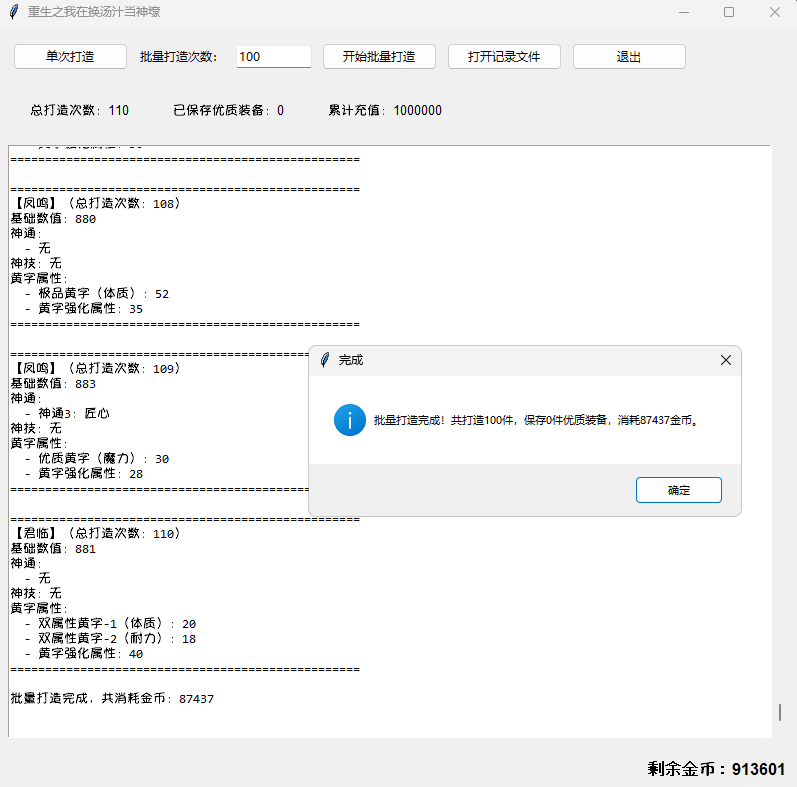This screenshot has height=787, width=797.
Task: Click the feather icon beside 完成 title
Action: (x=325, y=360)
